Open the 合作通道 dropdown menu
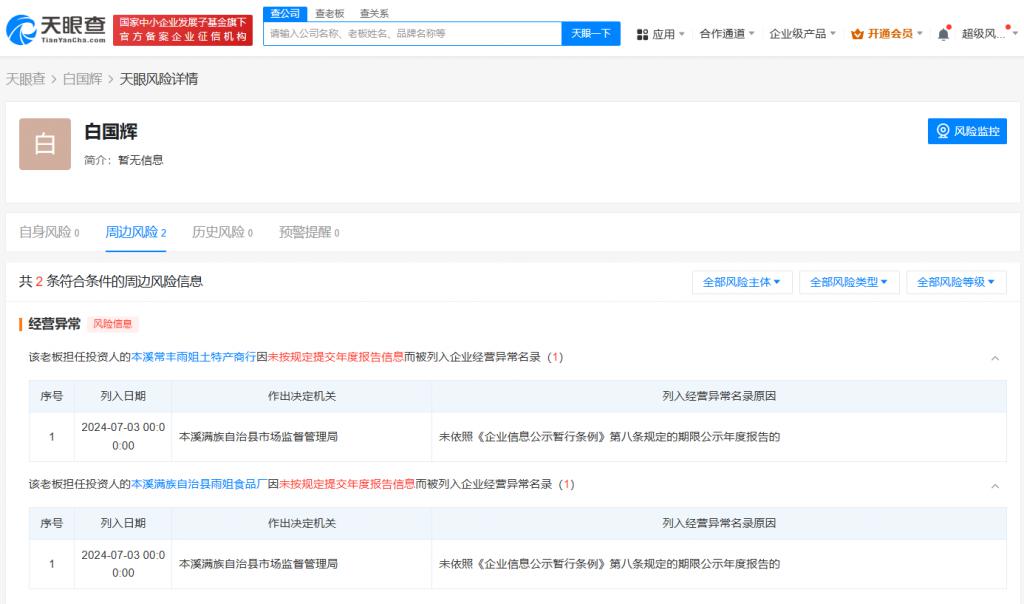This screenshot has width=1024, height=604. click(x=727, y=34)
